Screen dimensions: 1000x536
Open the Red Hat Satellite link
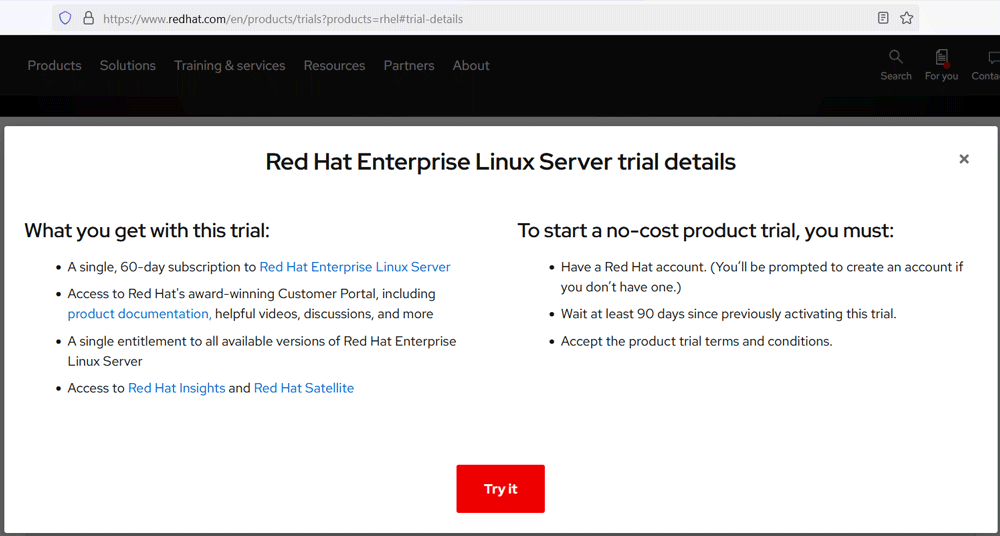[x=304, y=388]
